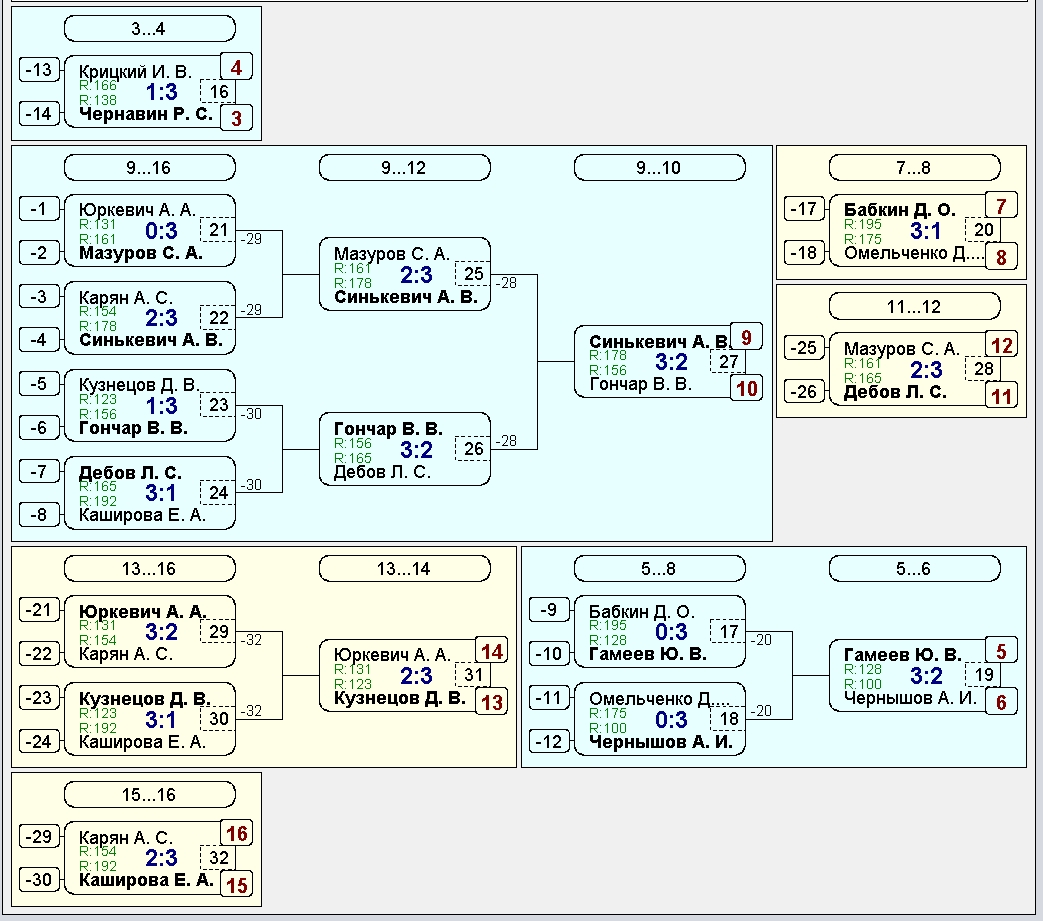The width and height of the screenshot is (1043, 921).
Task: Click Гамеев Ю. В. in match 19
Action: click(903, 654)
